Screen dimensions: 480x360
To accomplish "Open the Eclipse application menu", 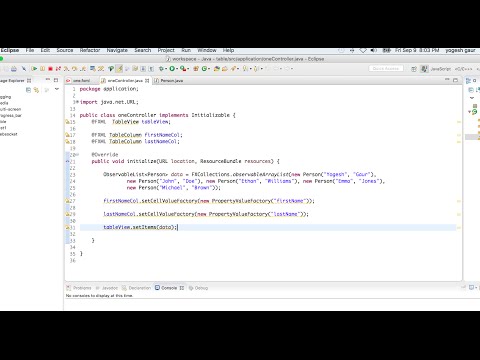I will tap(10, 50).
